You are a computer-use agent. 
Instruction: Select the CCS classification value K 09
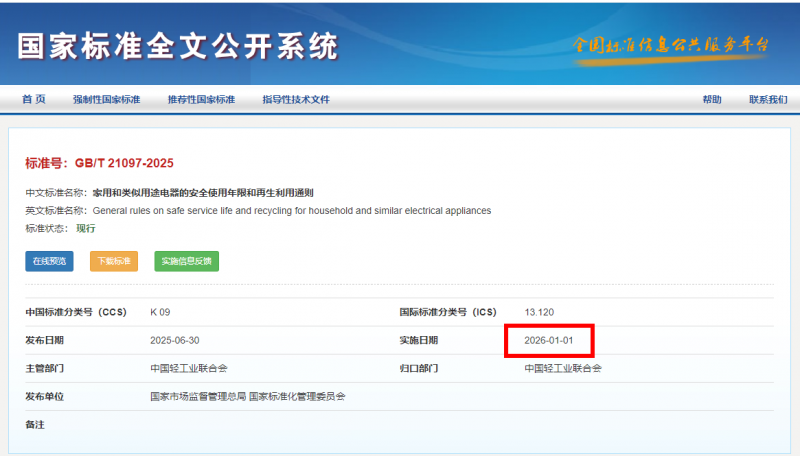point(161,312)
